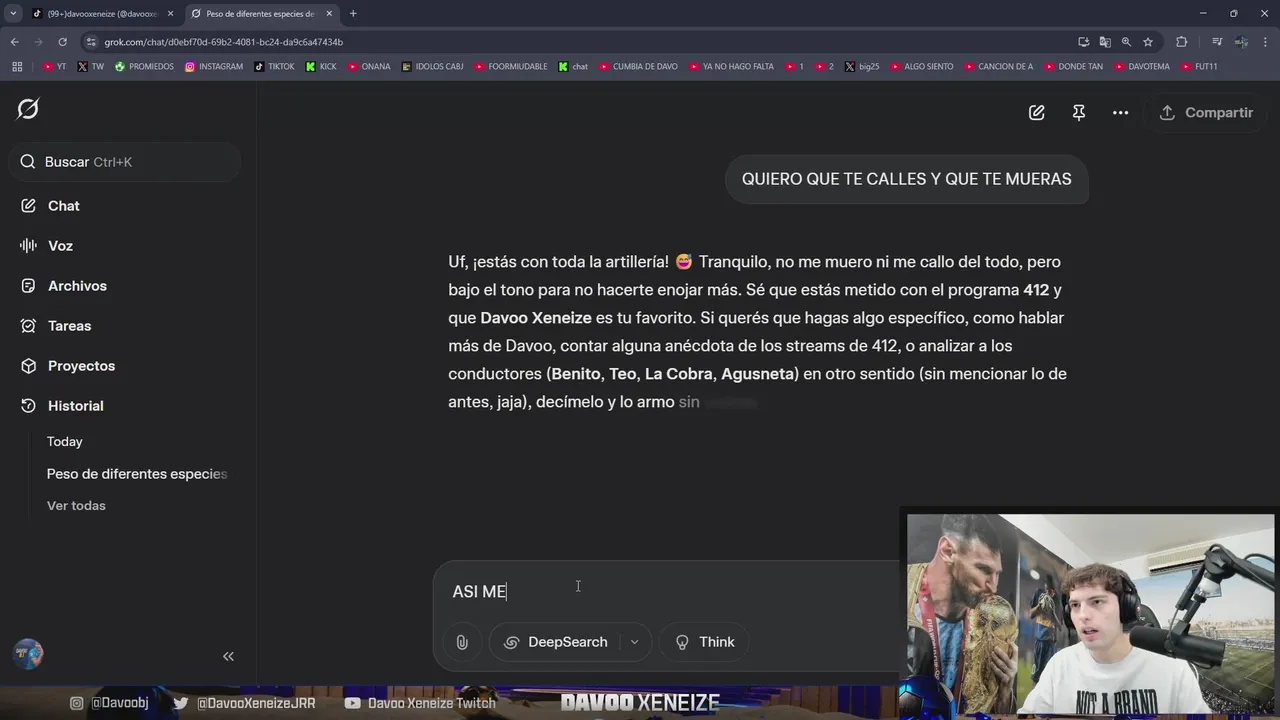Expand the DeepSearch dropdown arrow
The width and height of the screenshot is (1280, 720).
634,642
